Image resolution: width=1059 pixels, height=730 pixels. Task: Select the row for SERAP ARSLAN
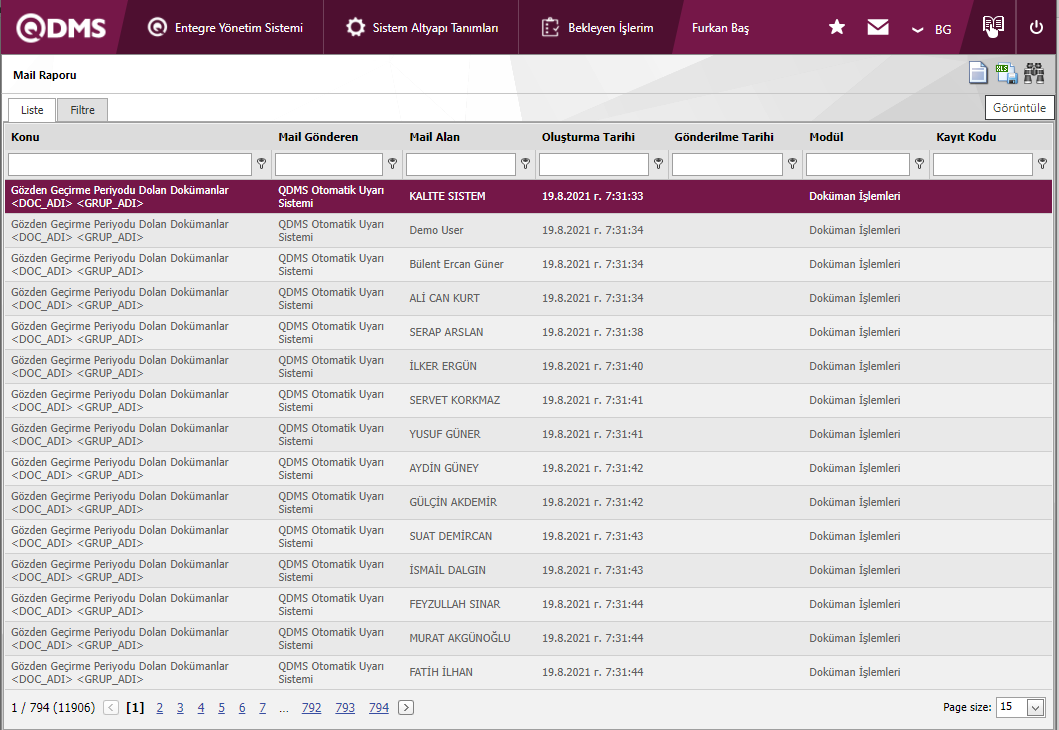[x=447, y=332]
